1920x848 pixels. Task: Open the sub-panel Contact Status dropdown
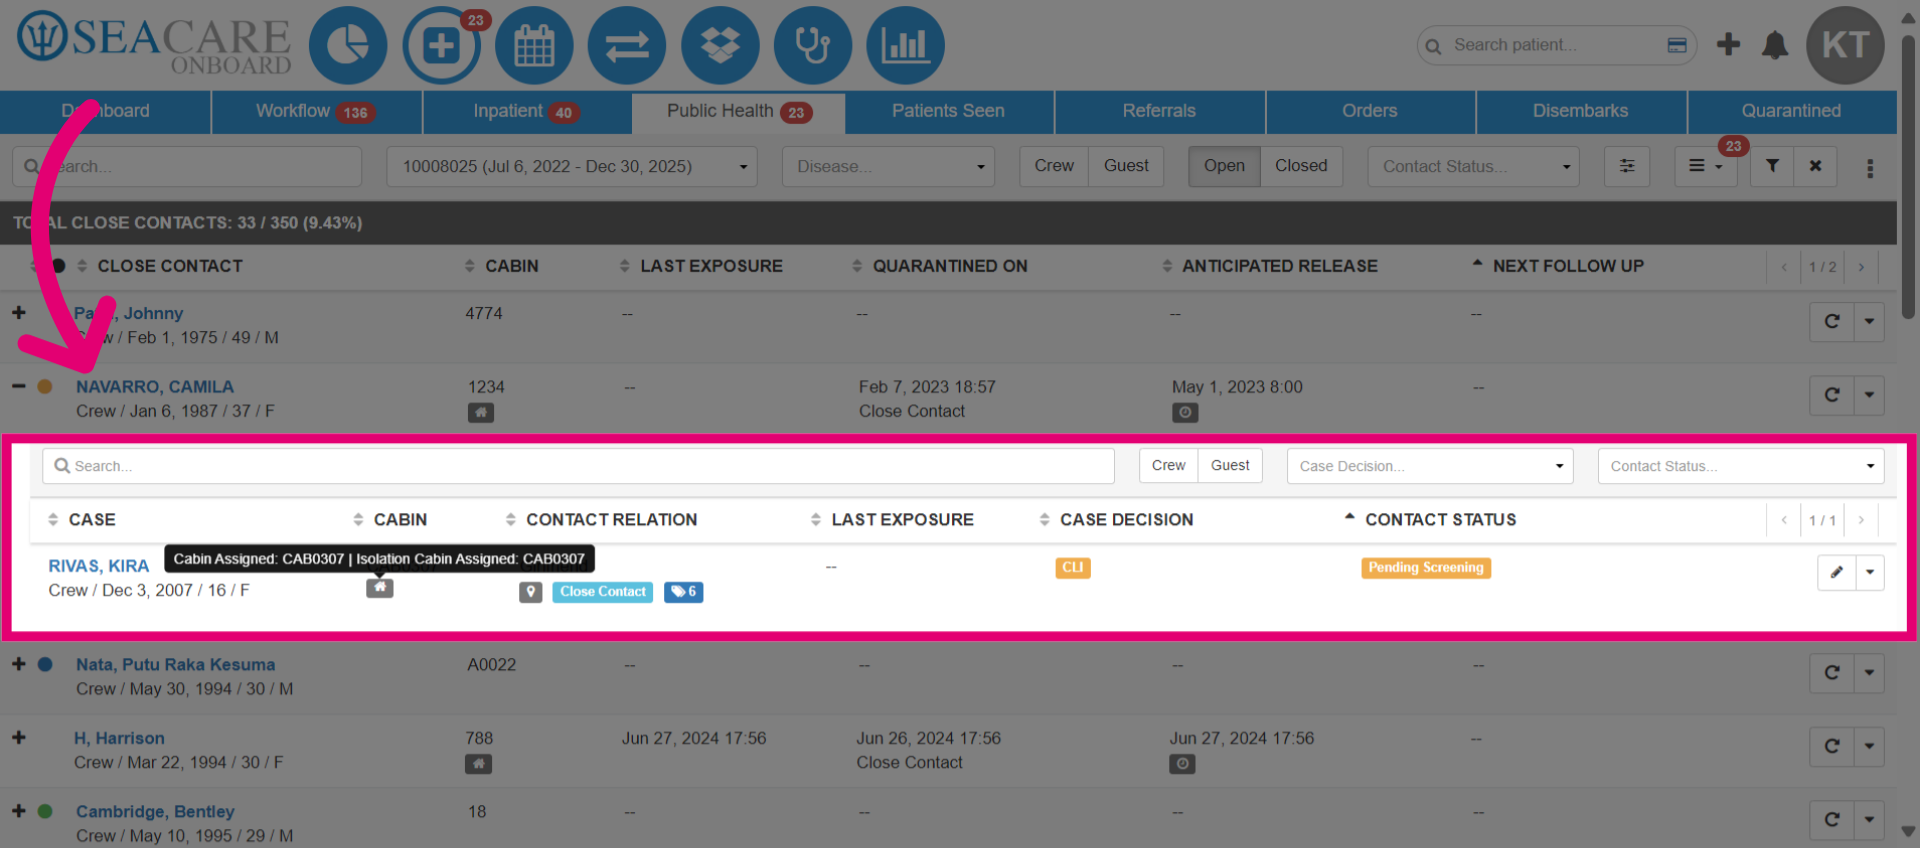(1741, 466)
